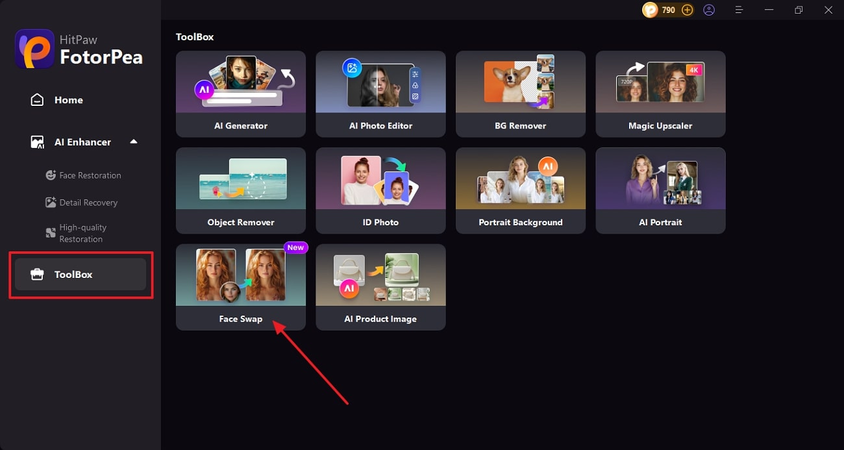The width and height of the screenshot is (844, 450).
Task: Click the 790 credits value
Action: click(x=669, y=10)
